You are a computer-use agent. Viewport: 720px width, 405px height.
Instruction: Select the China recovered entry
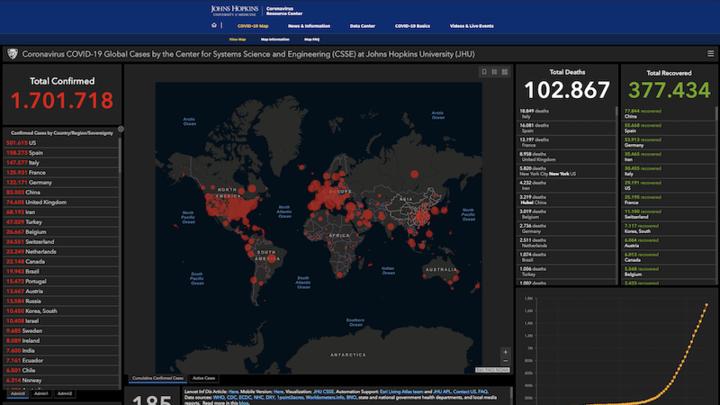pos(669,114)
